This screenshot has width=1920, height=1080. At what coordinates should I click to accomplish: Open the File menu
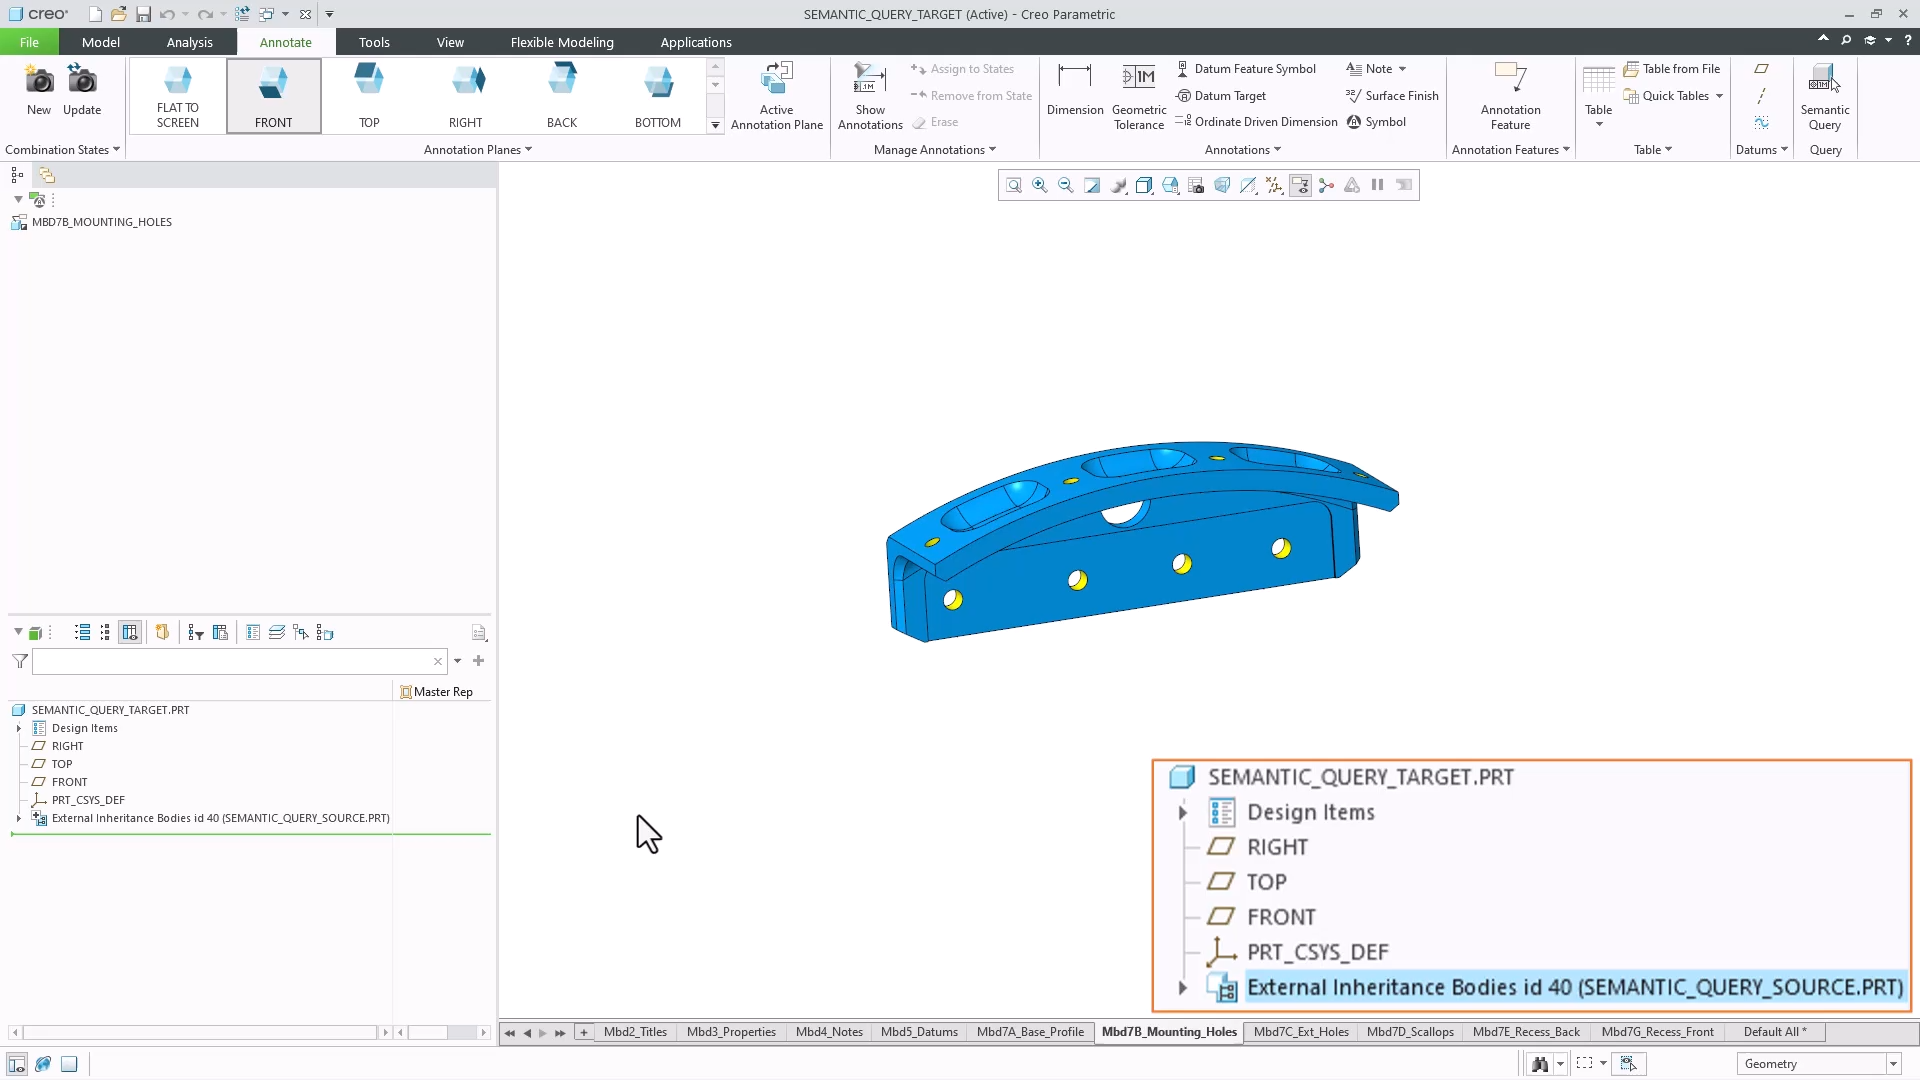click(29, 42)
